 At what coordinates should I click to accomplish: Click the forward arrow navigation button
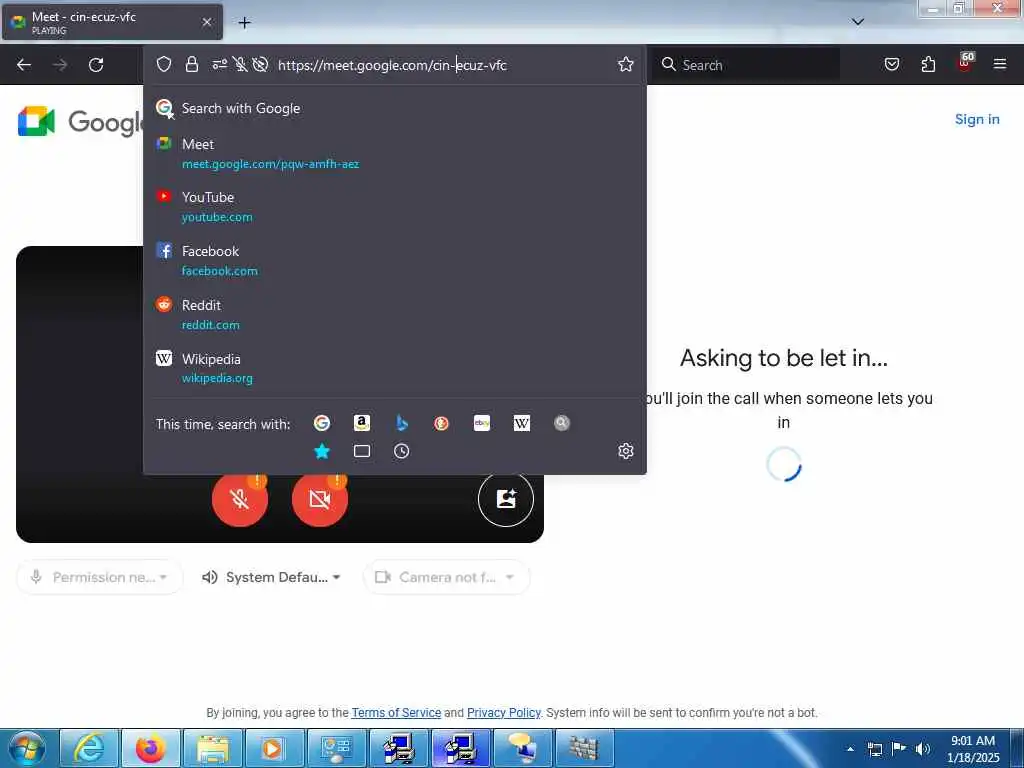[59, 65]
